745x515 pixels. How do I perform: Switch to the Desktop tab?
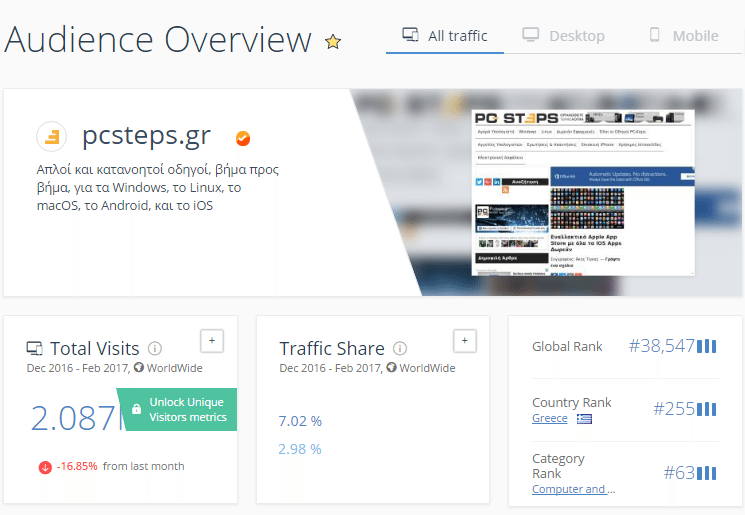pos(564,36)
